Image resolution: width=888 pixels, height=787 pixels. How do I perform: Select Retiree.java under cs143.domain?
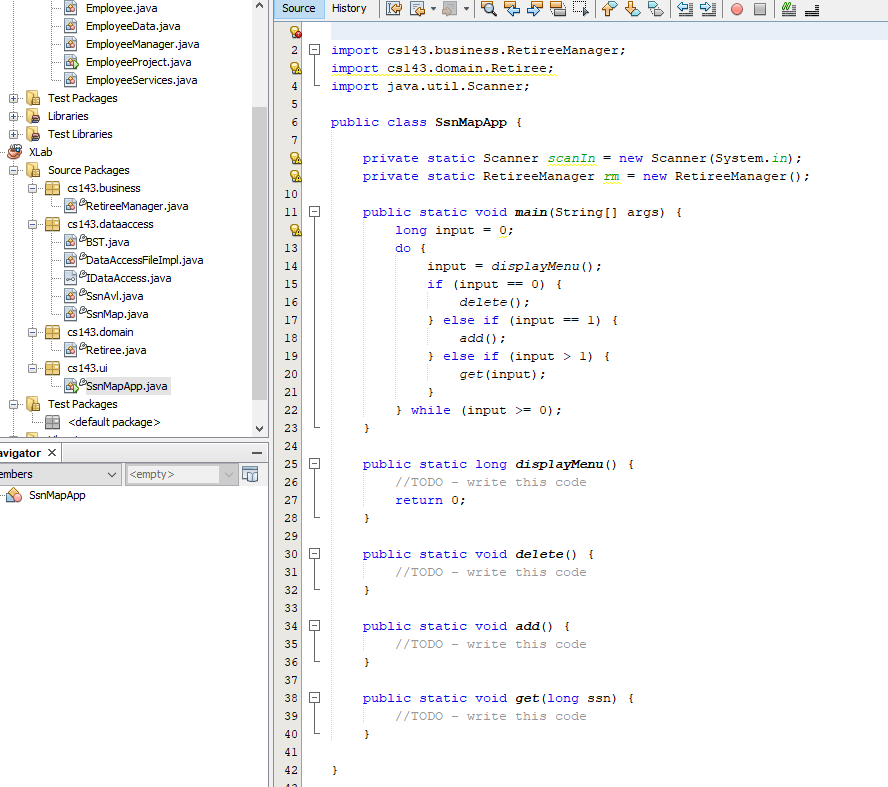pyautogui.click(x=116, y=350)
